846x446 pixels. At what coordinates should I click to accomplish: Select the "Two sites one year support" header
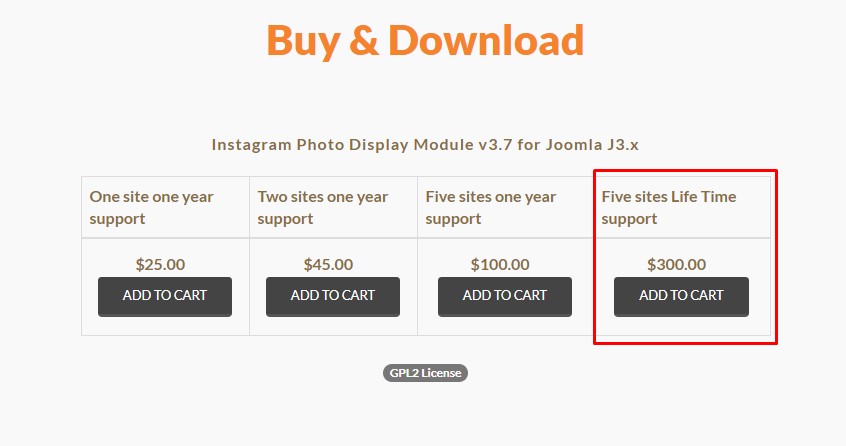click(323, 208)
